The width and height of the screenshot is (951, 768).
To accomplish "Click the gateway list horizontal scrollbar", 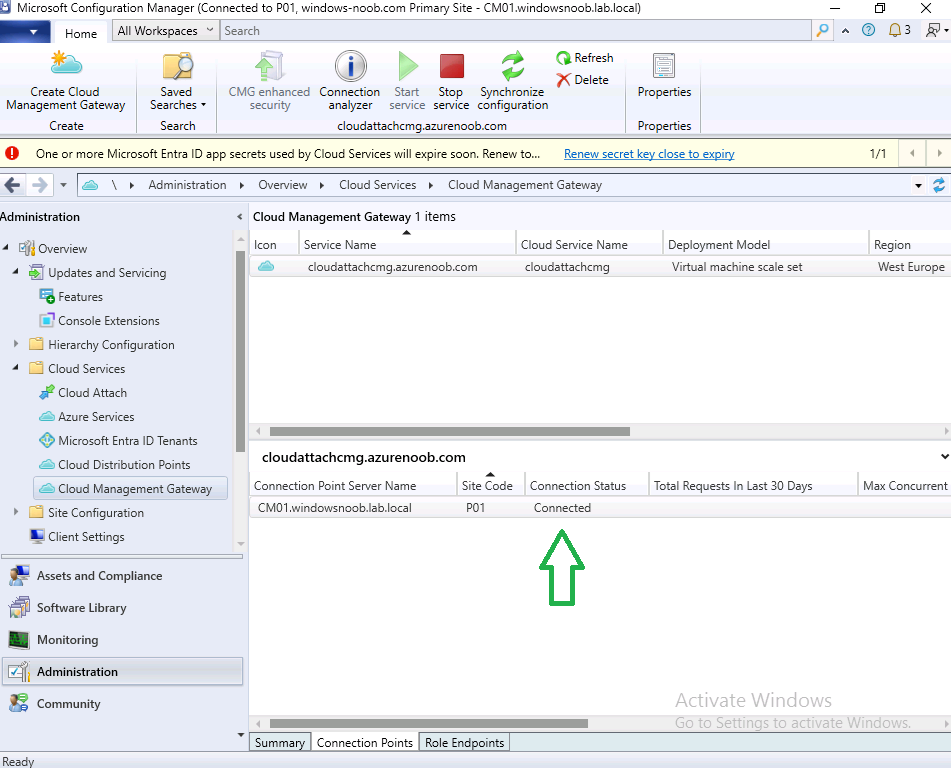I will (x=449, y=431).
